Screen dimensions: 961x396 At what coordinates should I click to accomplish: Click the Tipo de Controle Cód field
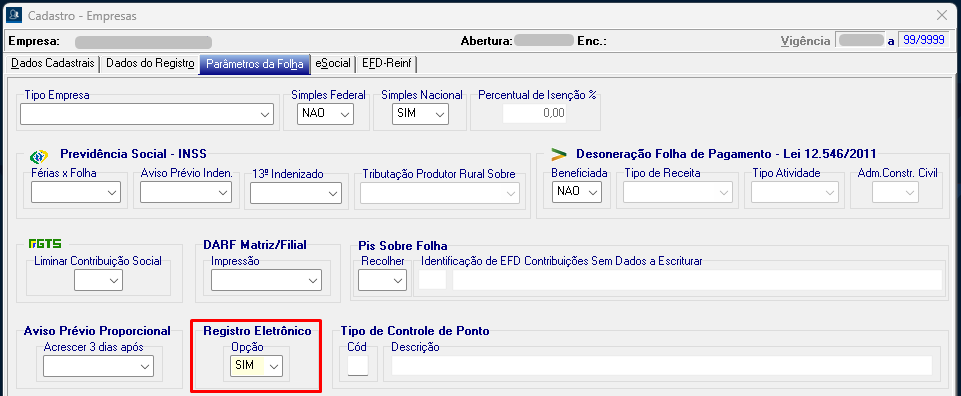coord(358,366)
